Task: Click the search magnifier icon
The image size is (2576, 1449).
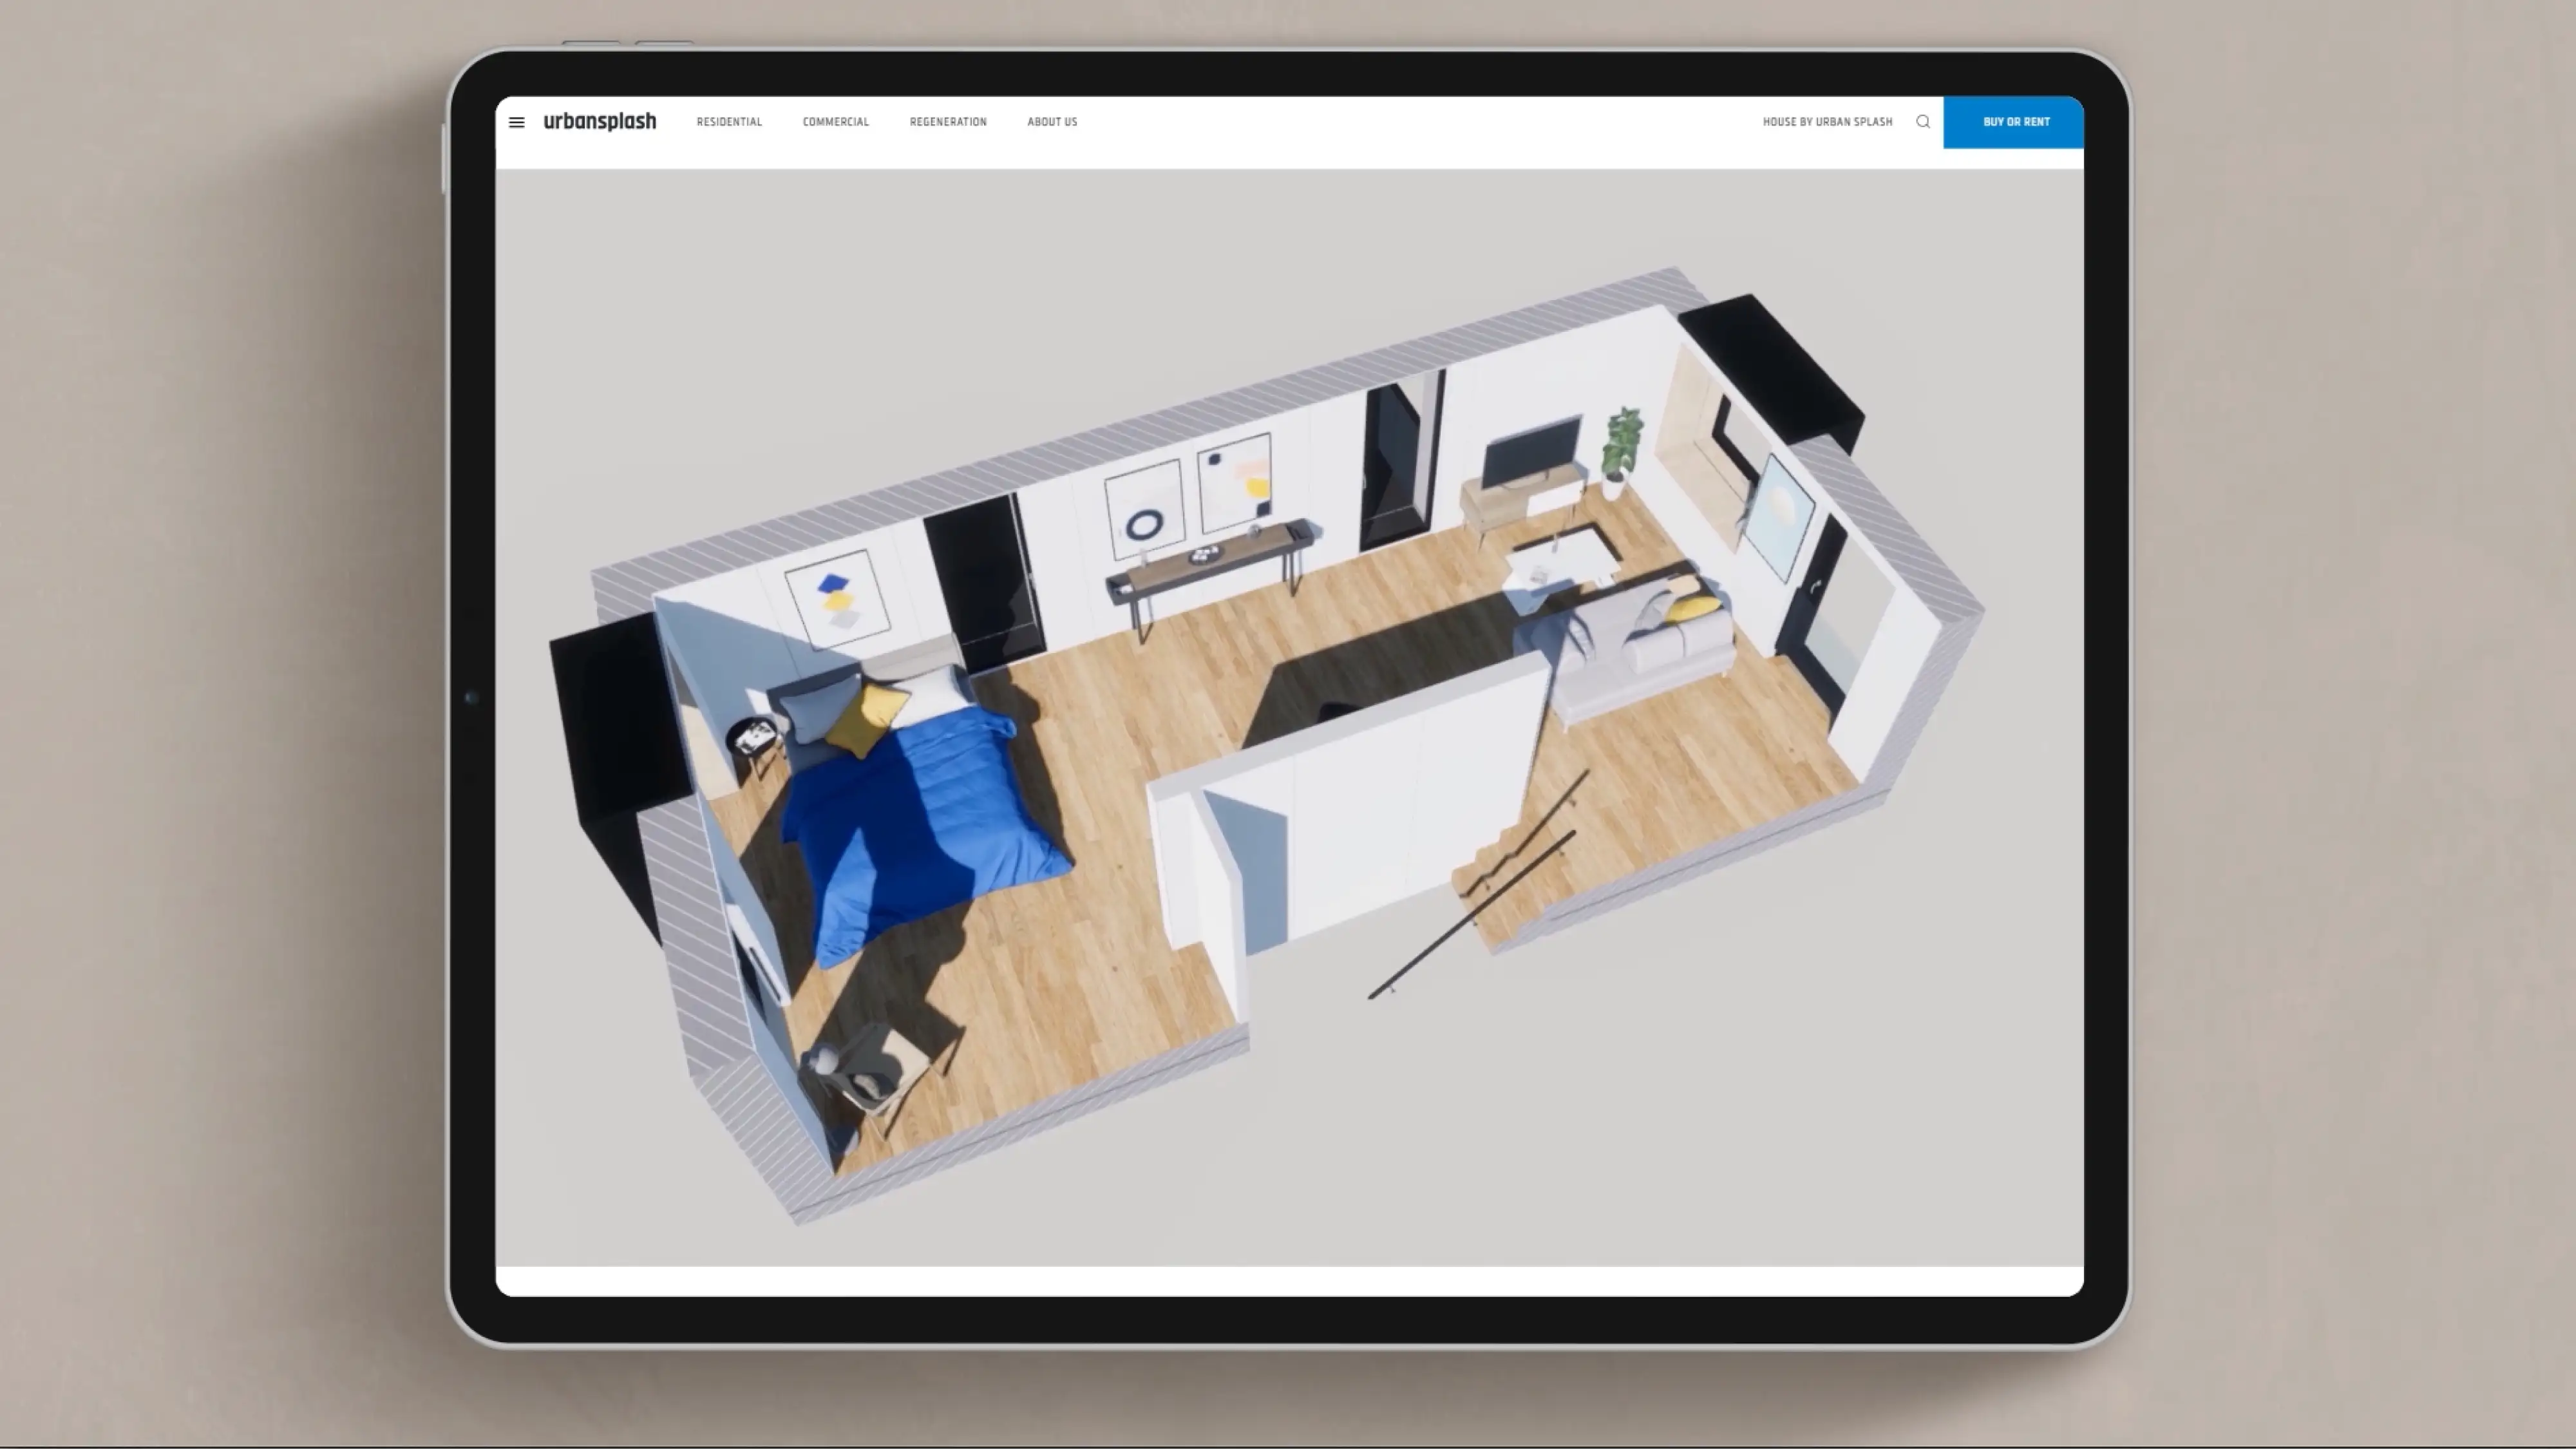Action: pyautogui.click(x=1922, y=122)
